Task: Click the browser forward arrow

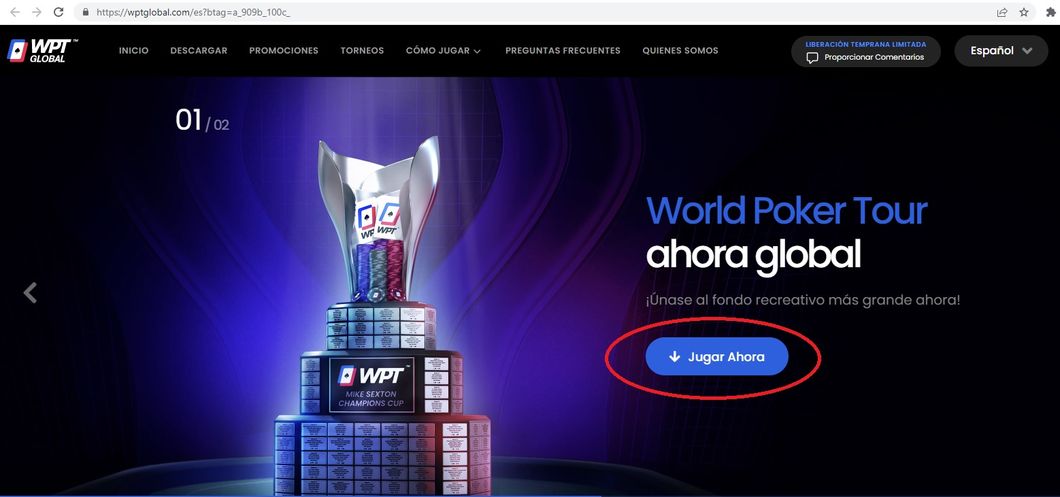Action: pyautogui.click(x=37, y=12)
